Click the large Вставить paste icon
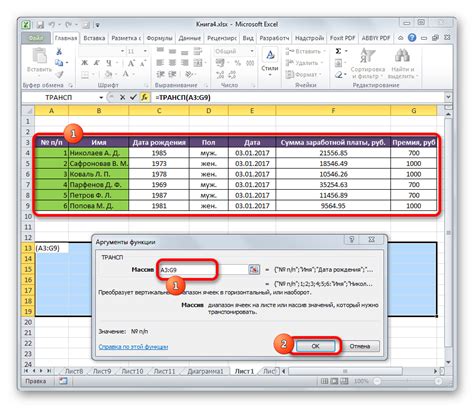 click(40, 55)
